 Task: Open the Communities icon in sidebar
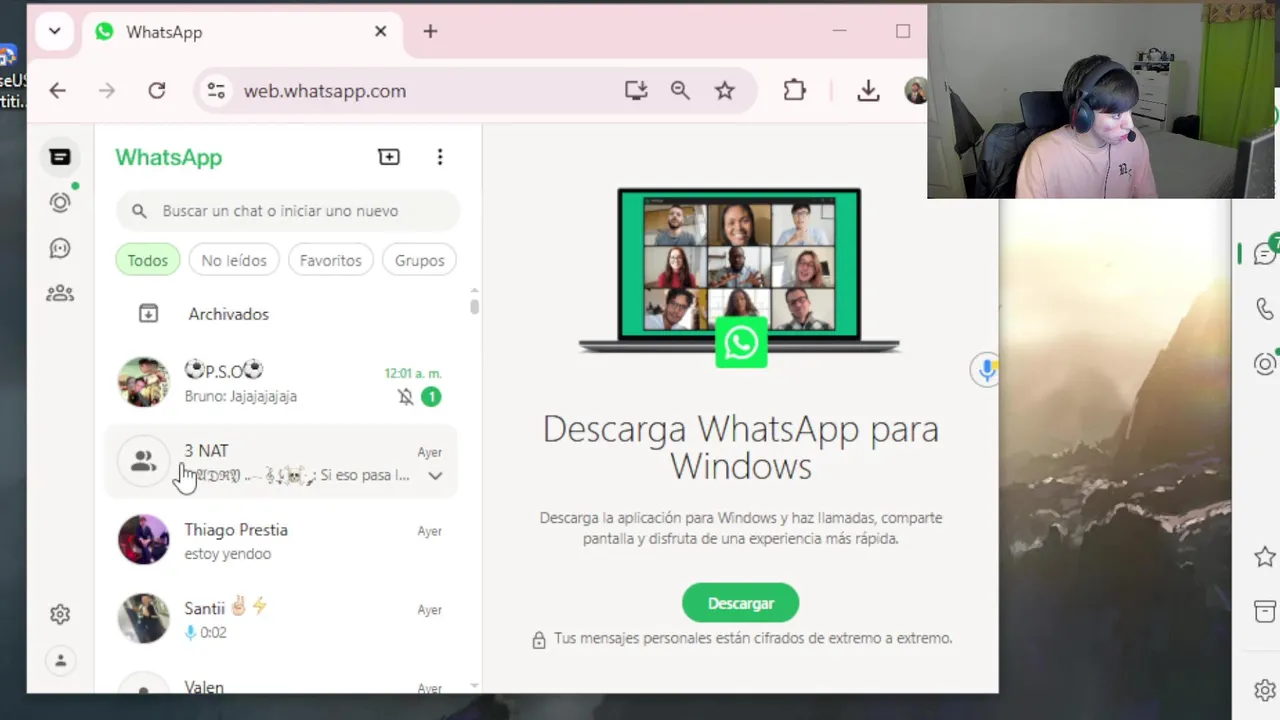coord(60,294)
